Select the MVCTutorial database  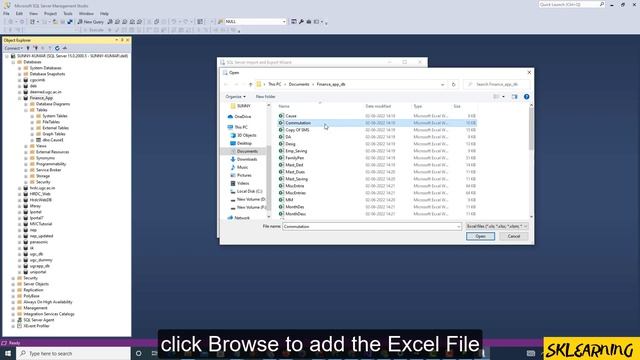coord(41,224)
